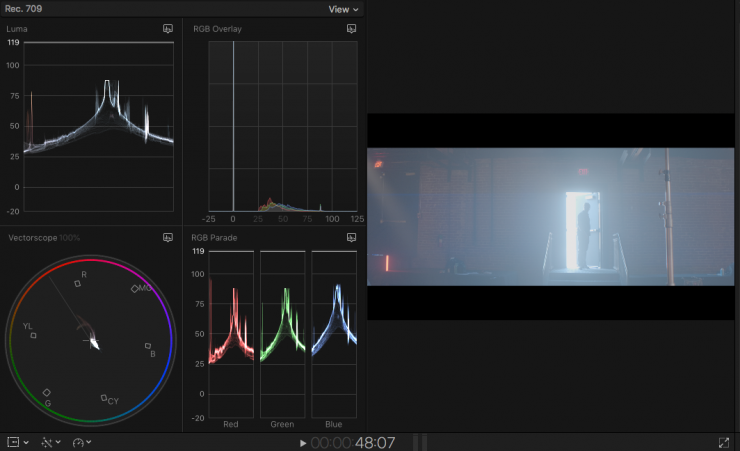The image size is (740, 451).
Task: Open the Vectorscope scope settings icon
Action: 168,237
